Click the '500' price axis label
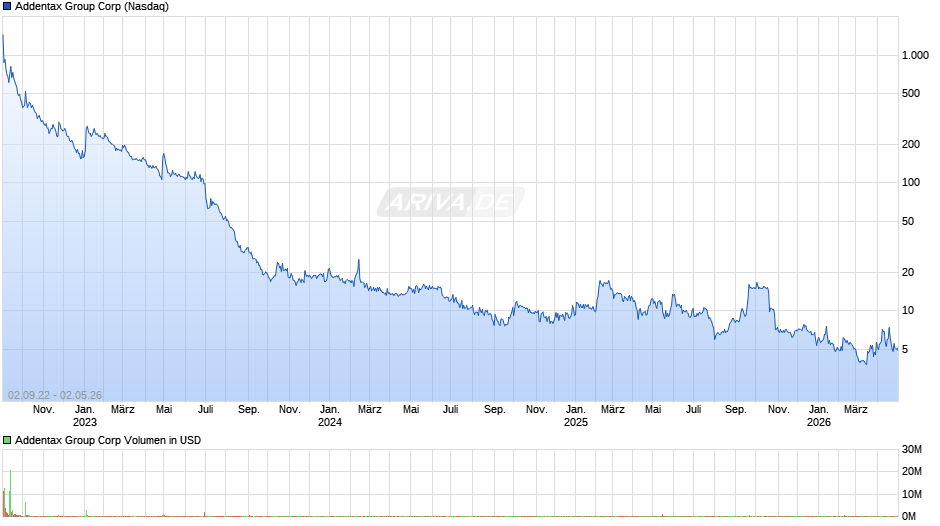 [911, 94]
